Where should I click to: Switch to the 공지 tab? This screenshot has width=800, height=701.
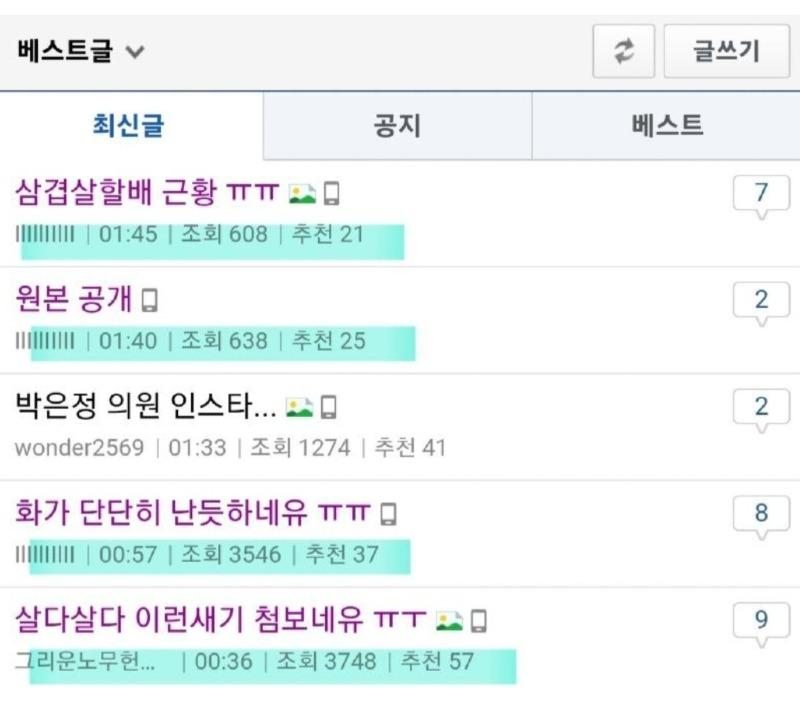397,126
